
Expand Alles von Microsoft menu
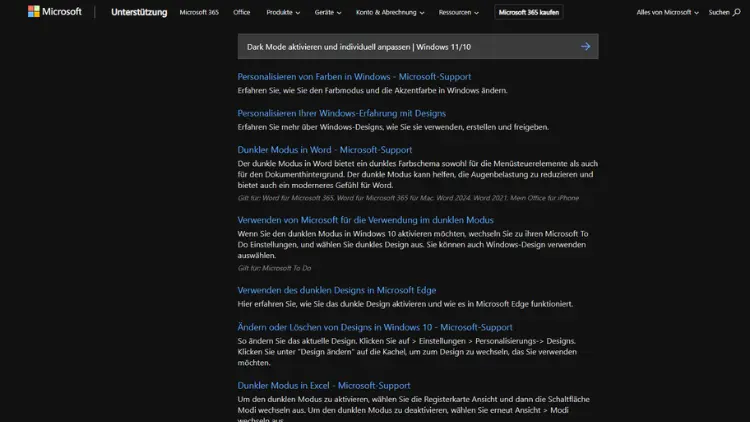(667, 12)
